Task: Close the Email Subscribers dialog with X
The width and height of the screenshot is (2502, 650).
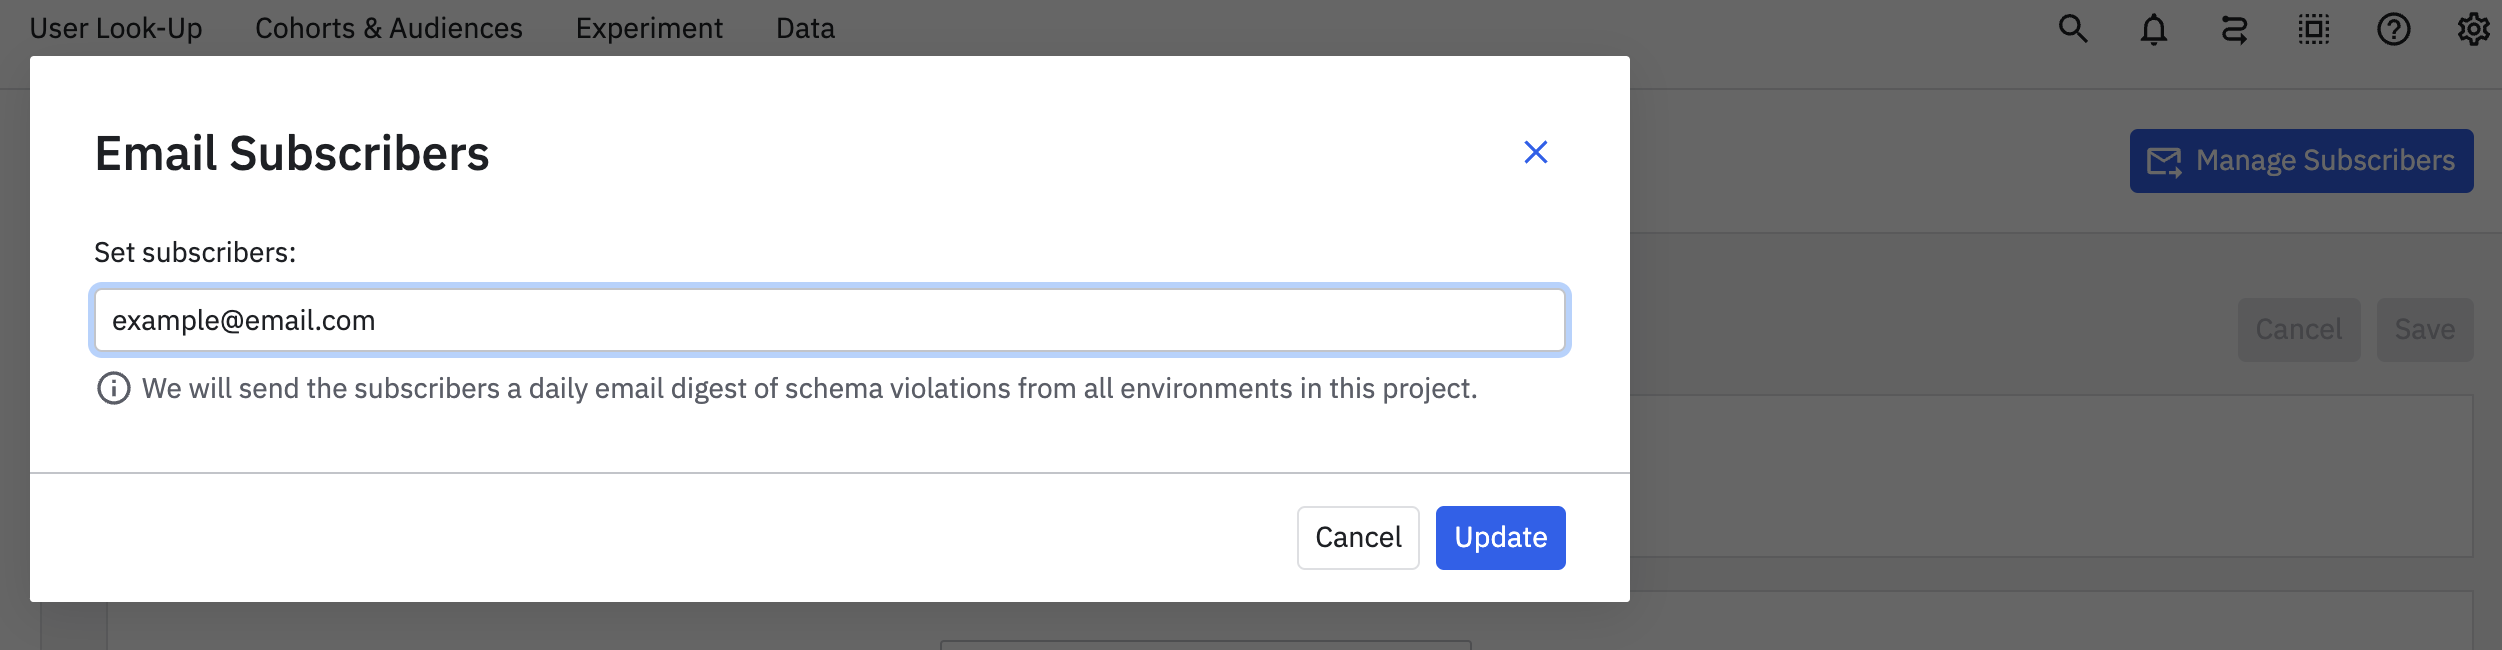Action: click(1535, 152)
